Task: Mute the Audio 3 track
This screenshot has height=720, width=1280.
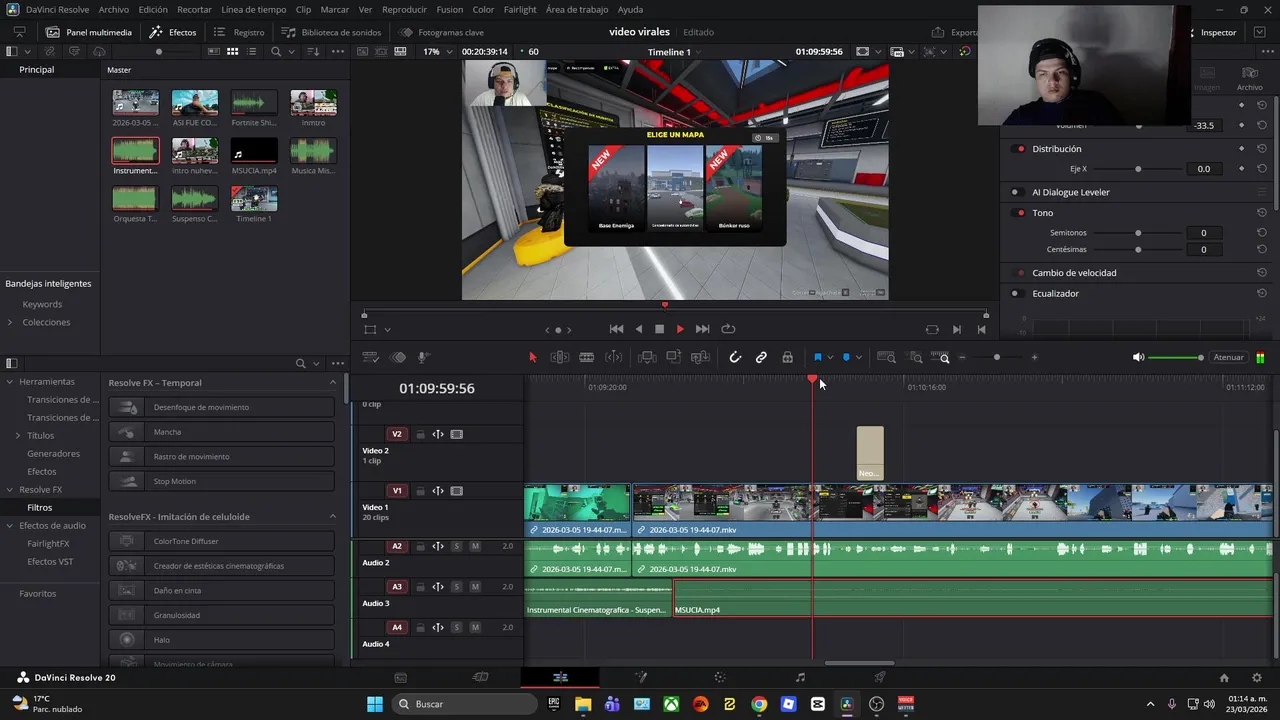Action: [475, 587]
